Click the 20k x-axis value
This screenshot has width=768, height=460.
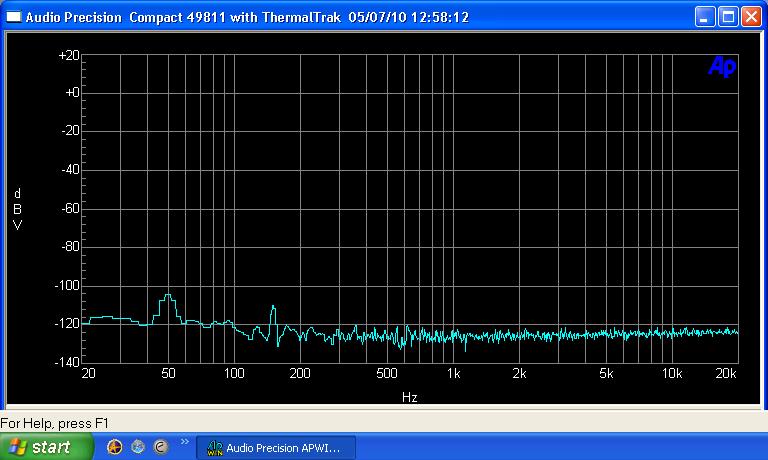(x=726, y=374)
